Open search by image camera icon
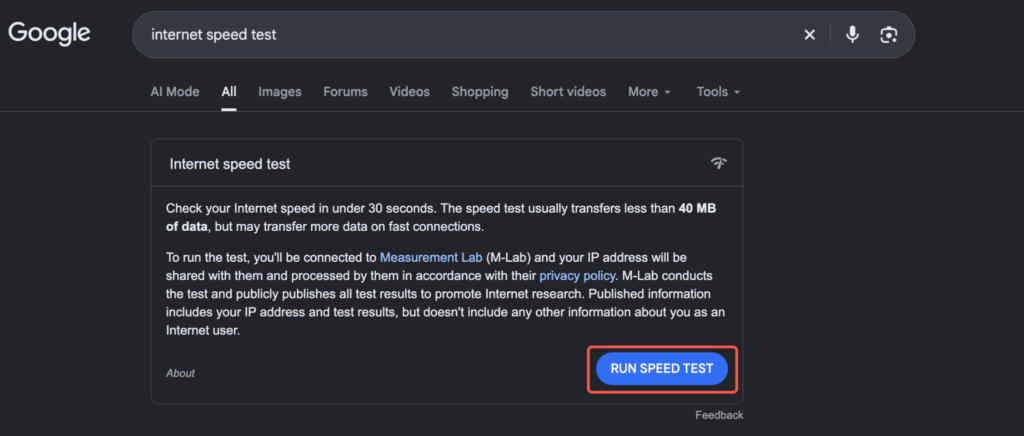The width and height of the screenshot is (1024, 436). [x=889, y=35]
